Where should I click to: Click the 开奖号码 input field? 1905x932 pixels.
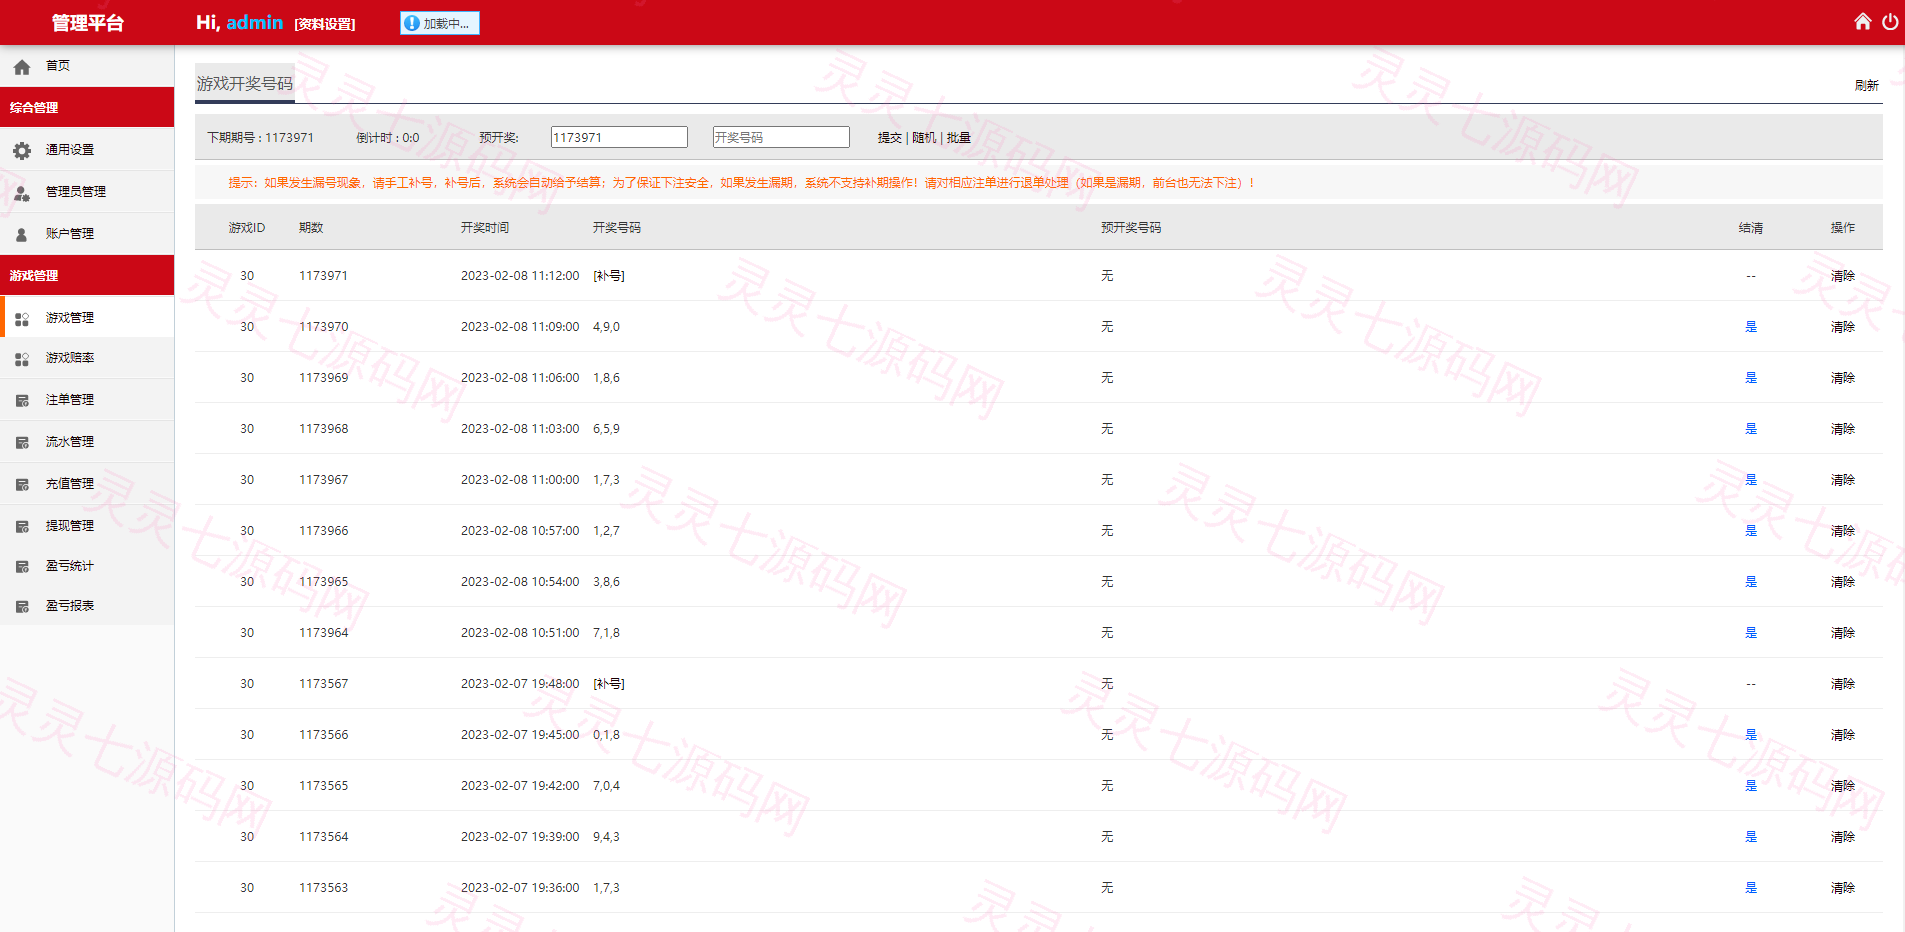781,137
